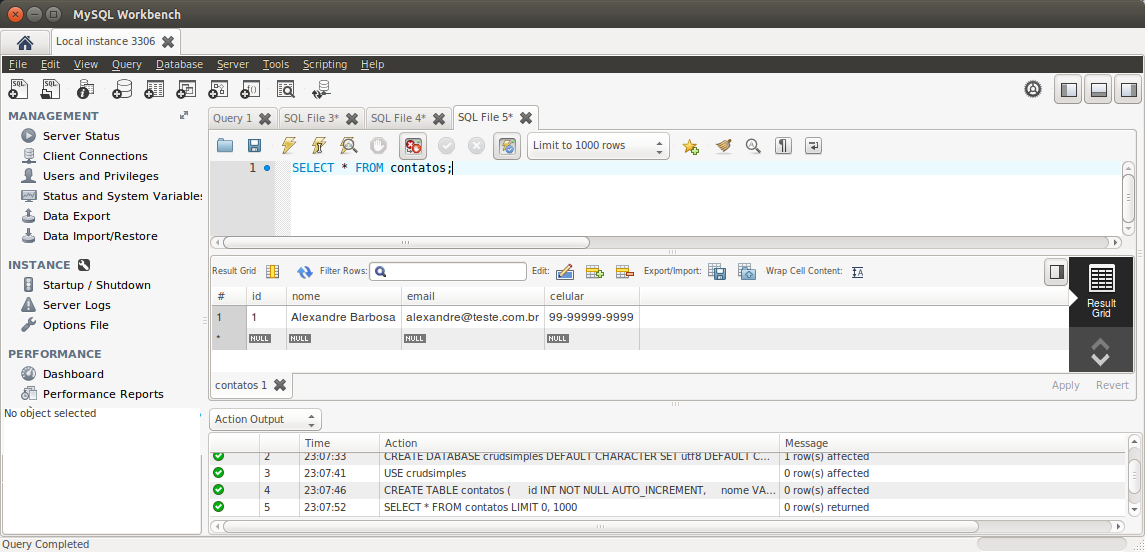Save the SQL script to file

pyautogui.click(x=254, y=145)
